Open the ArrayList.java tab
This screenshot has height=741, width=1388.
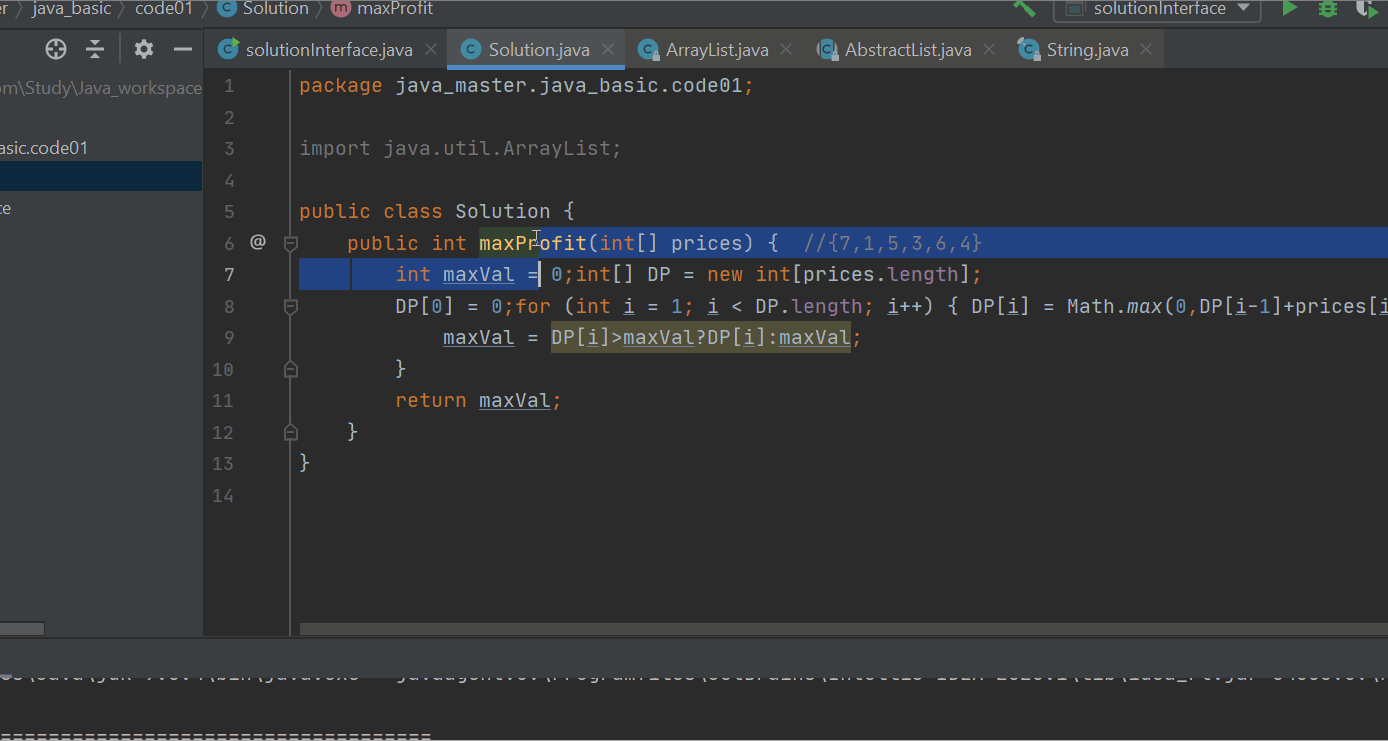(716, 49)
